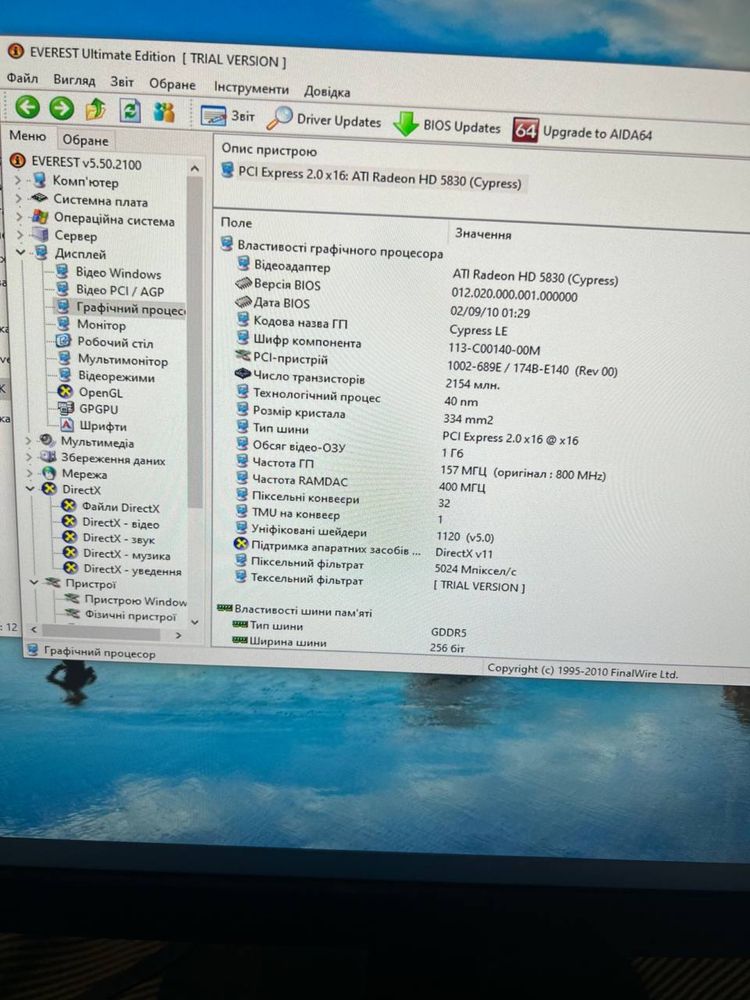Click the DirectX - уведення icon
The width and height of the screenshot is (750, 1000).
click(x=71, y=568)
